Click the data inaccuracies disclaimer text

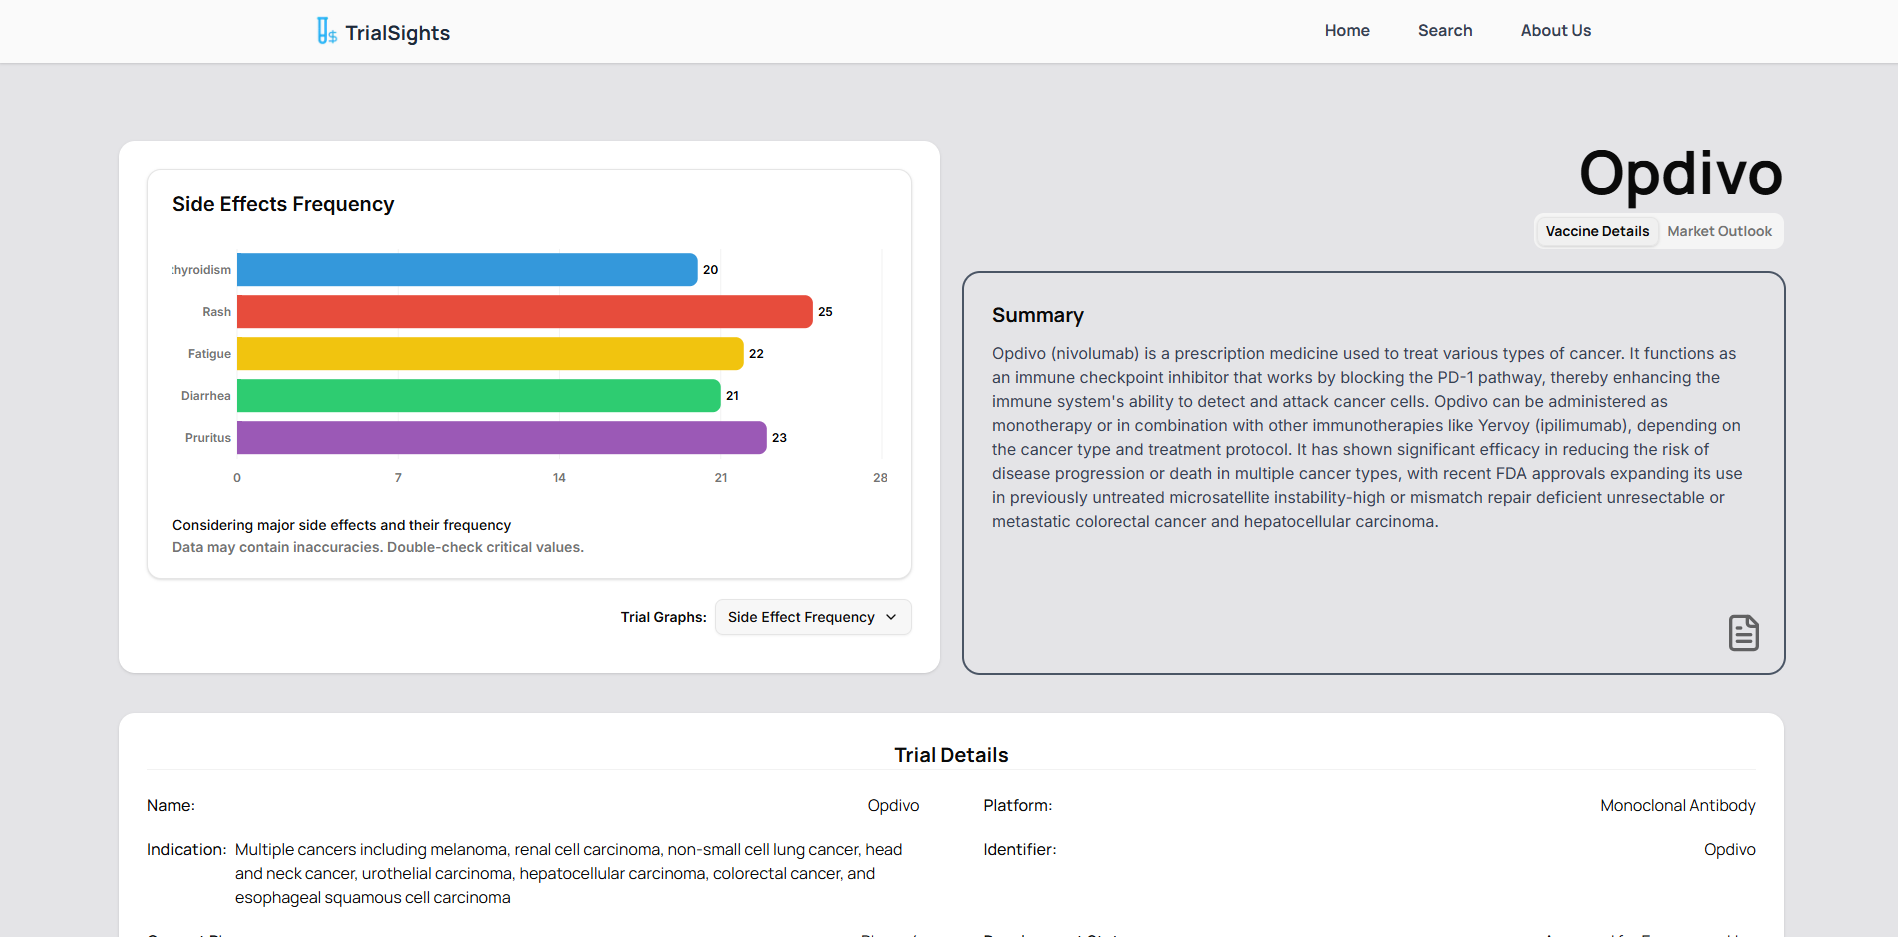tap(378, 547)
